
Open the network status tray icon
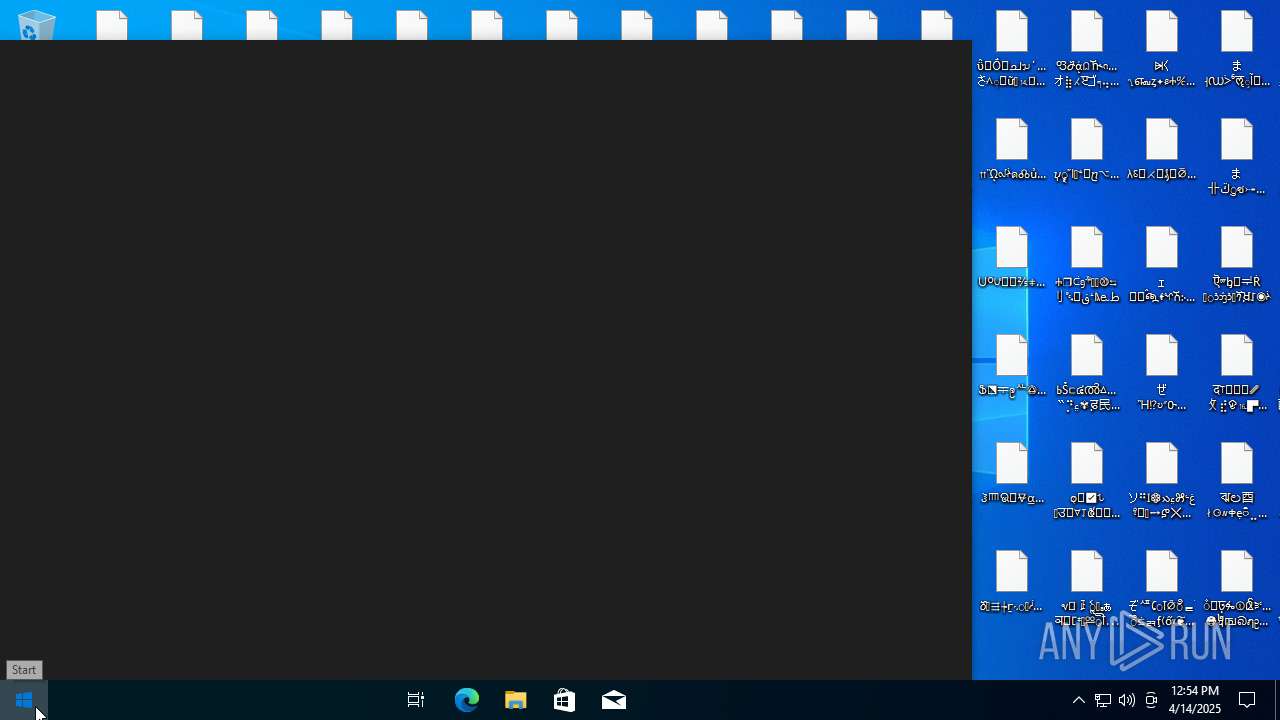[1102, 700]
